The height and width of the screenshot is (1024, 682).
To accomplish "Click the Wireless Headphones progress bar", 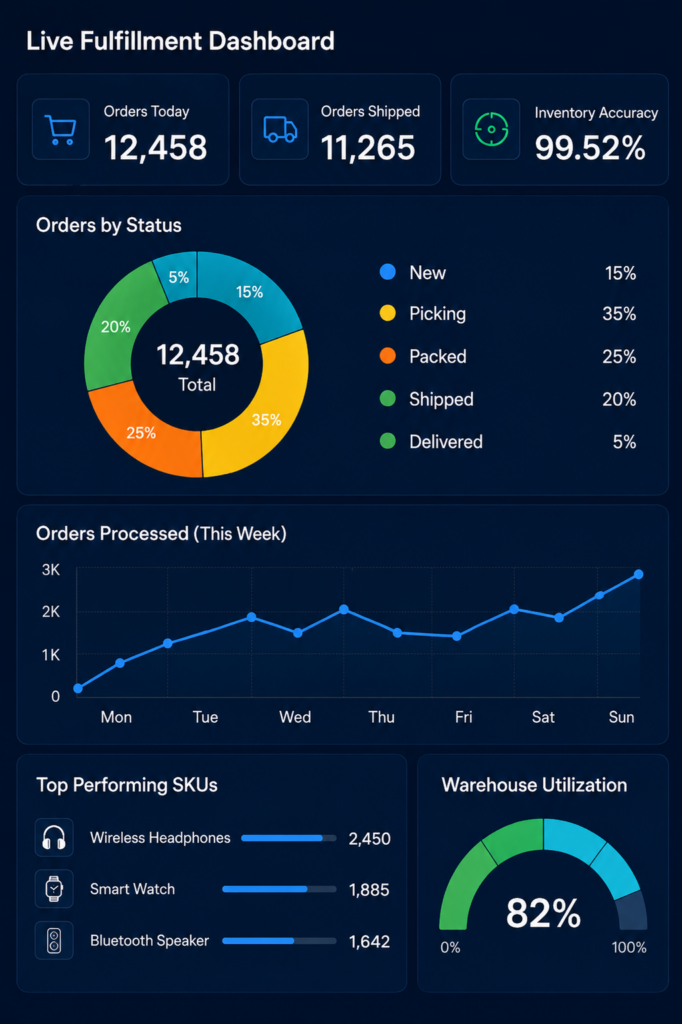I will (289, 838).
